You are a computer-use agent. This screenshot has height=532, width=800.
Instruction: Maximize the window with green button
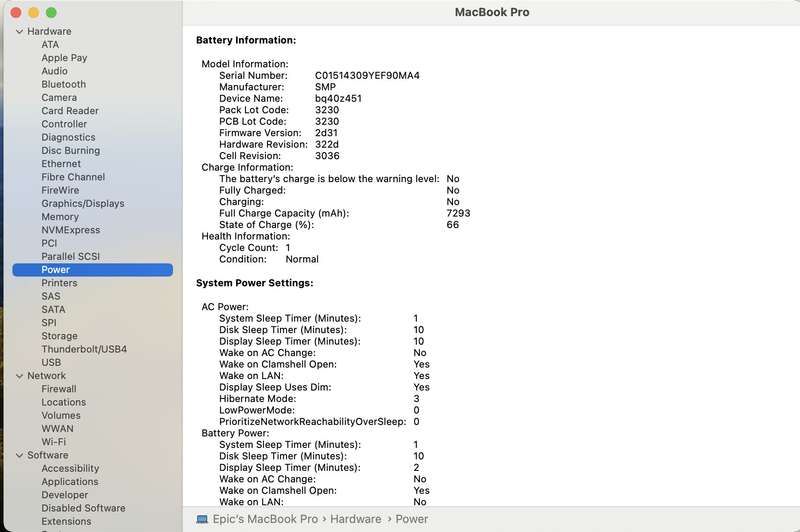tap(51, 13)
